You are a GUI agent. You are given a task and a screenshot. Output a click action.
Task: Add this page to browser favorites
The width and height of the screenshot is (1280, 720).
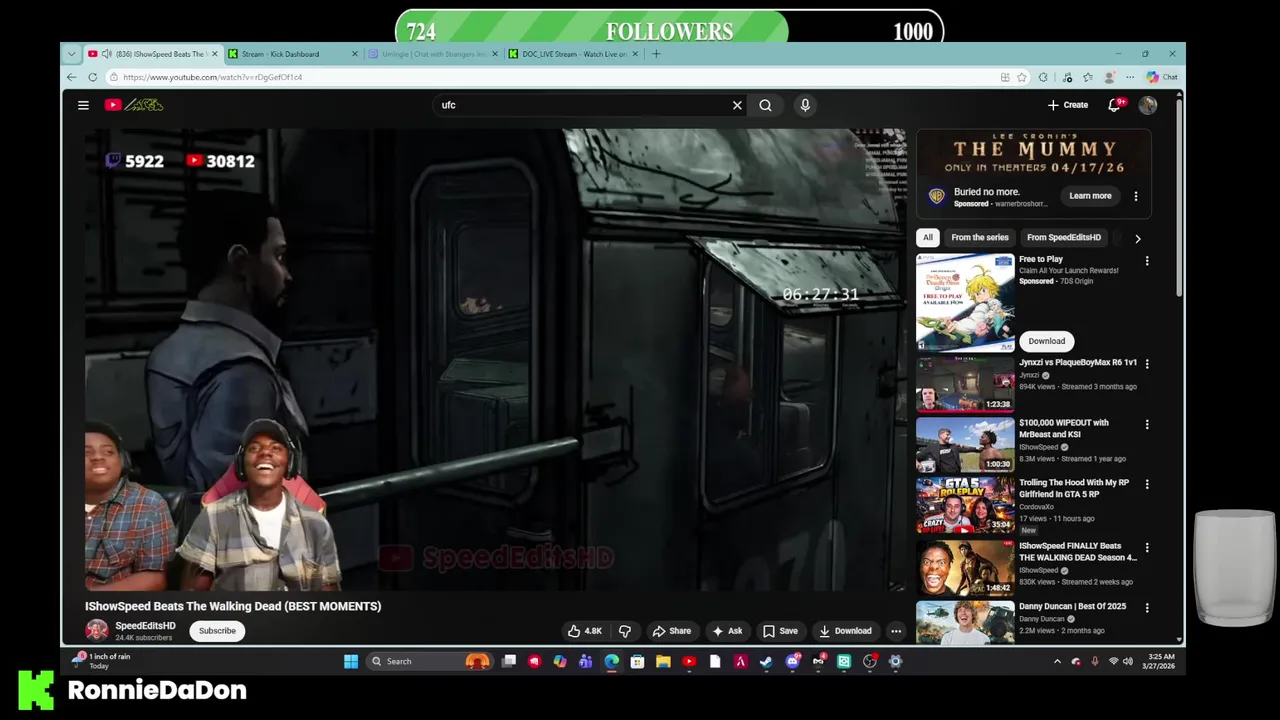1022,77
